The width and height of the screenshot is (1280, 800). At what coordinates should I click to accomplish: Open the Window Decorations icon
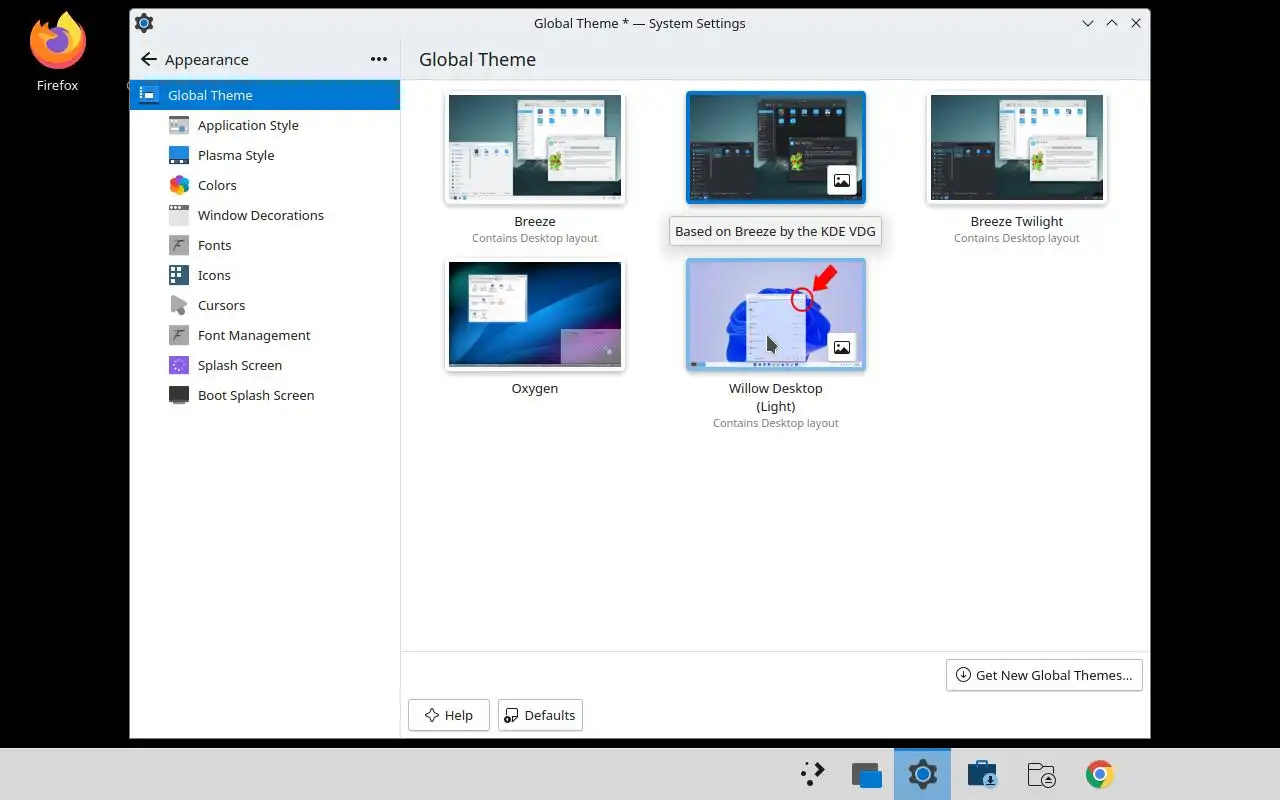pyautogui.click(x=179, y=215)
